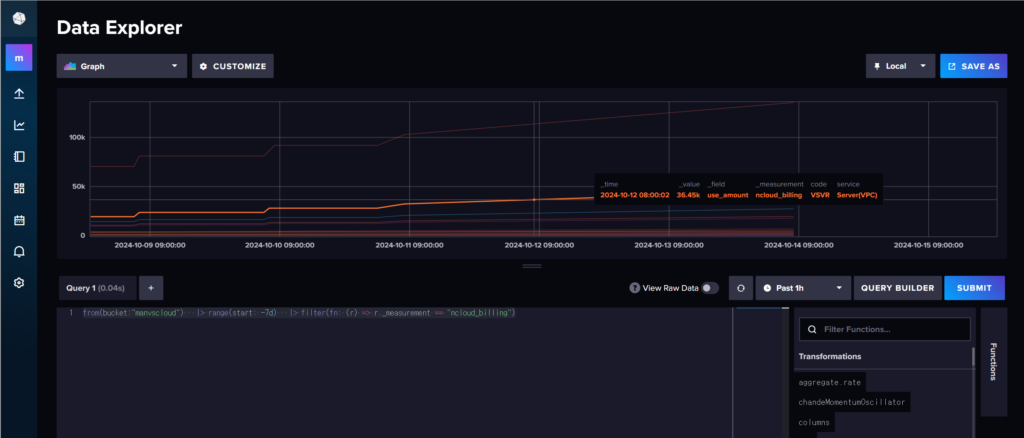Switch to QUERY BUILDER
Screen dimensions: 1024x438
click(897, 288)
